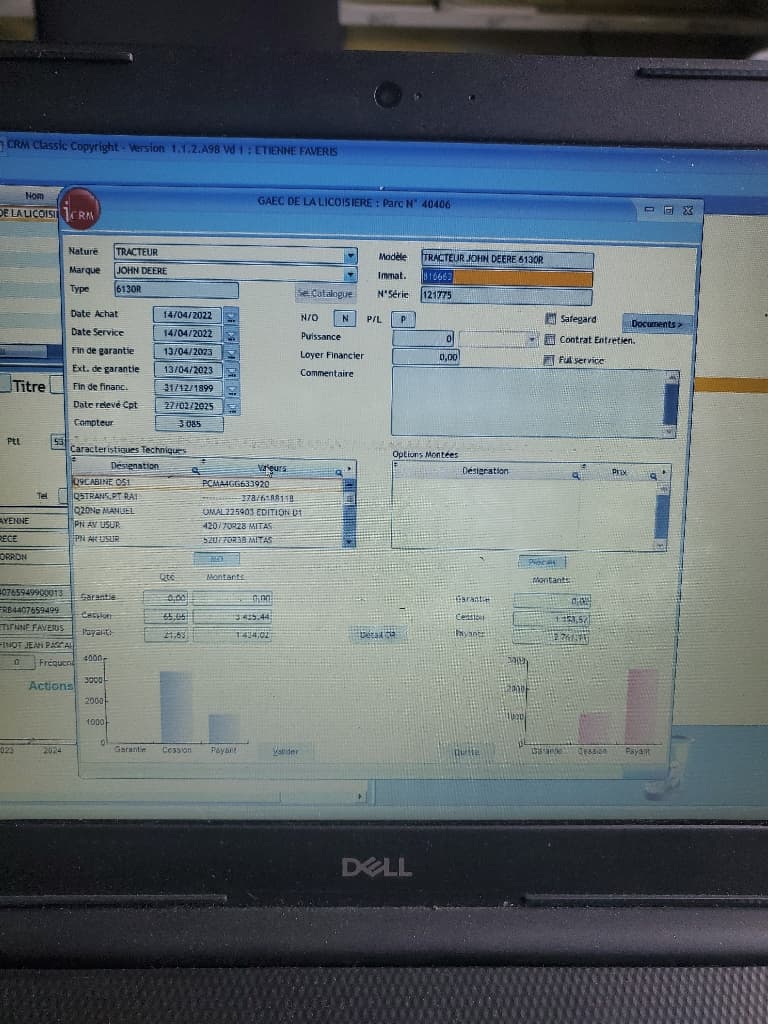The image size is (768, 1024).
Task: Open calendar picker for Ext. de garantie
Action: pyautogui.click(x=232, y=371)
